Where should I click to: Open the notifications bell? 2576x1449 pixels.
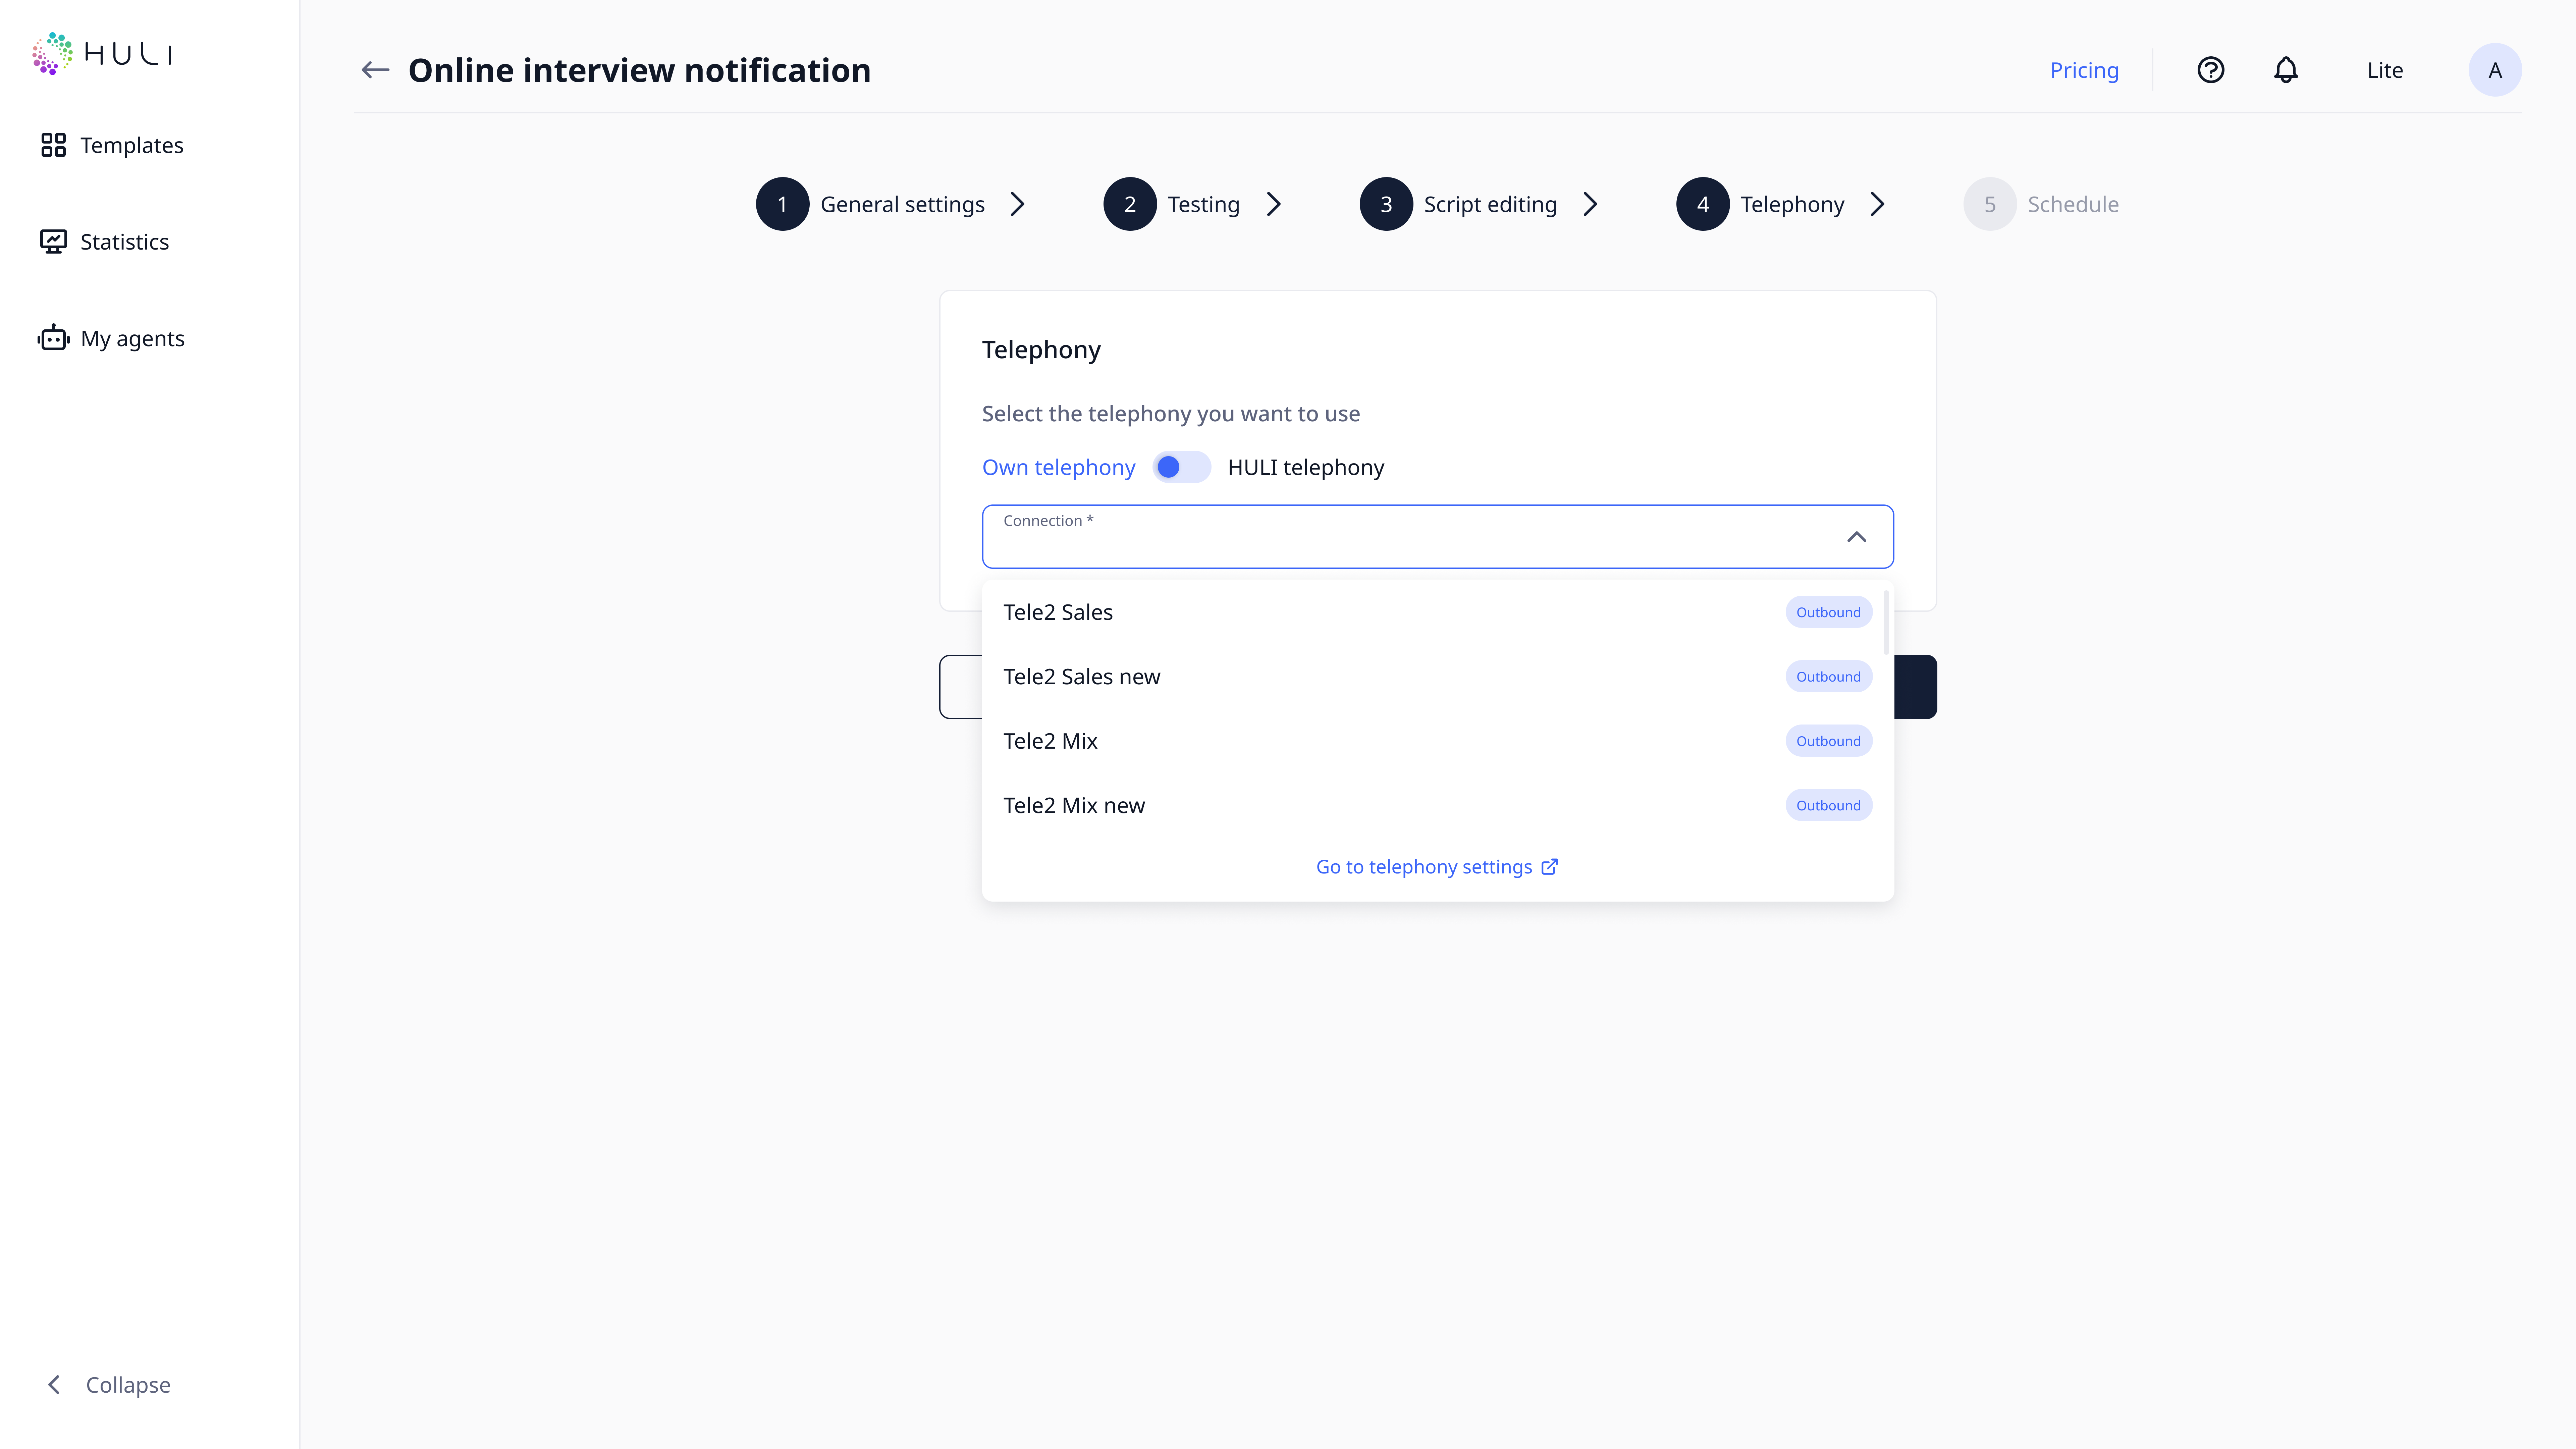tap(2286, 70)
